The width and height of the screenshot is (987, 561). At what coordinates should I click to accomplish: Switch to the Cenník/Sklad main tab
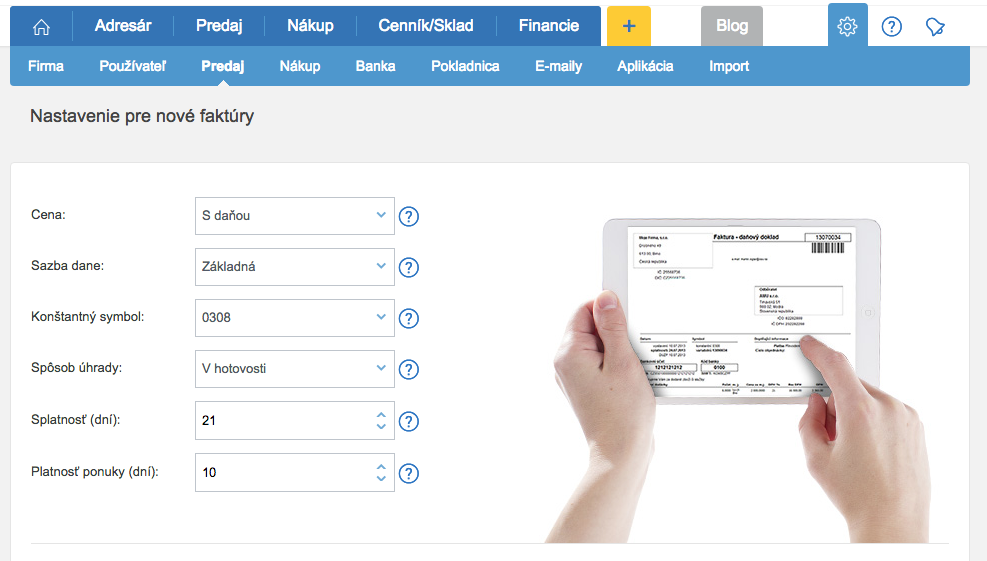(x=426, y=26)
